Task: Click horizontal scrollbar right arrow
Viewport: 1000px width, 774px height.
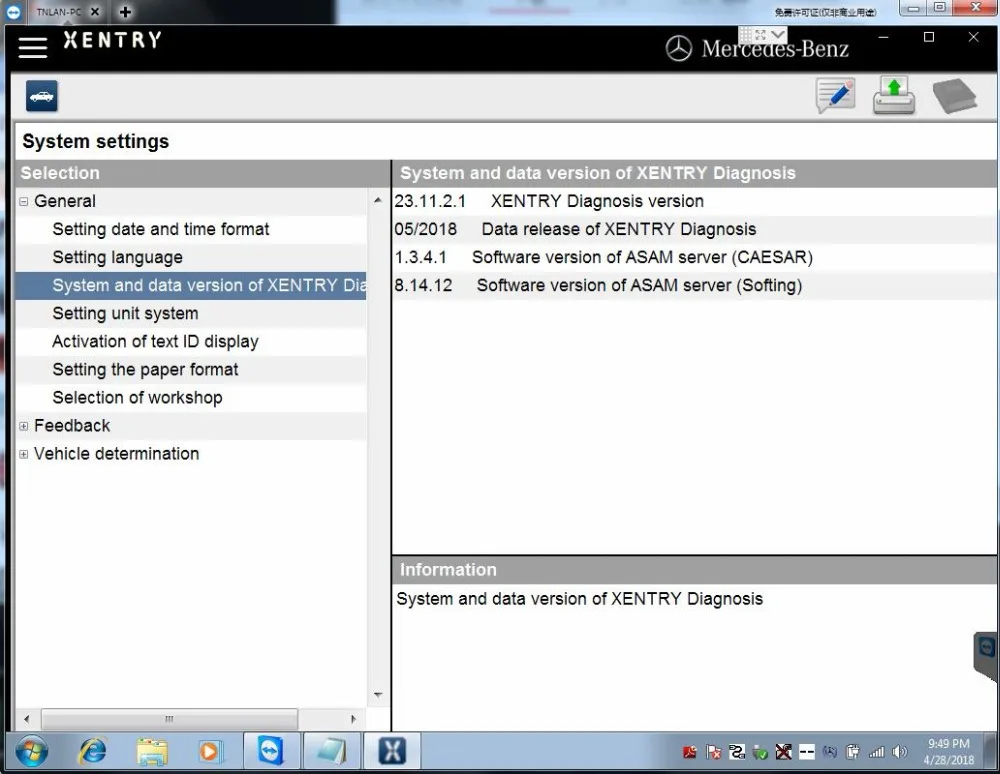Action: click(353, 719)
